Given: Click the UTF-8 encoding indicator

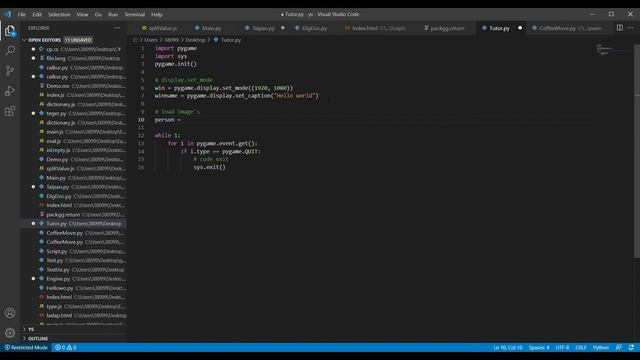Looking at the screenshot, I should tap(562, 347).
